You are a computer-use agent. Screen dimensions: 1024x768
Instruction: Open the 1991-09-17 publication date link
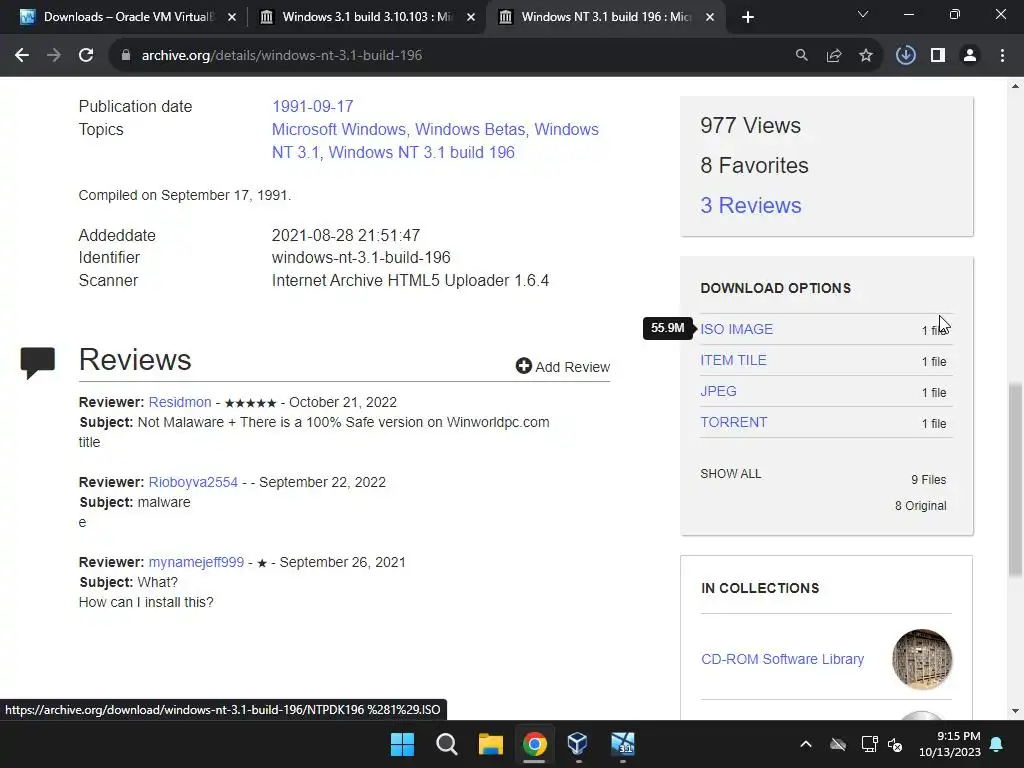(x=313, y=106)
